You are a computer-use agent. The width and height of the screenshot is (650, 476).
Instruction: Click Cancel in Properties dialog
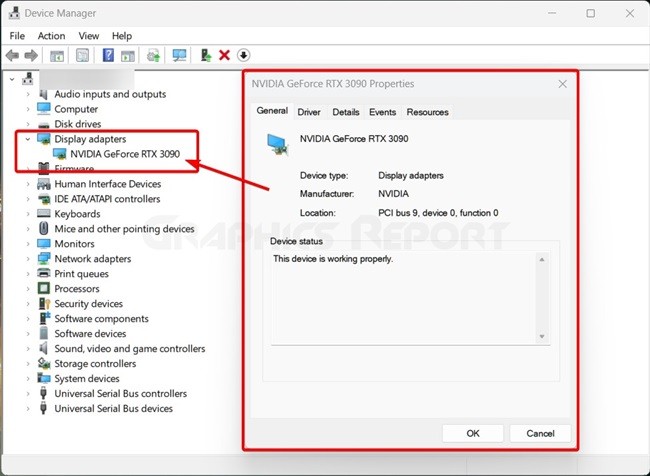pos(540,433)
